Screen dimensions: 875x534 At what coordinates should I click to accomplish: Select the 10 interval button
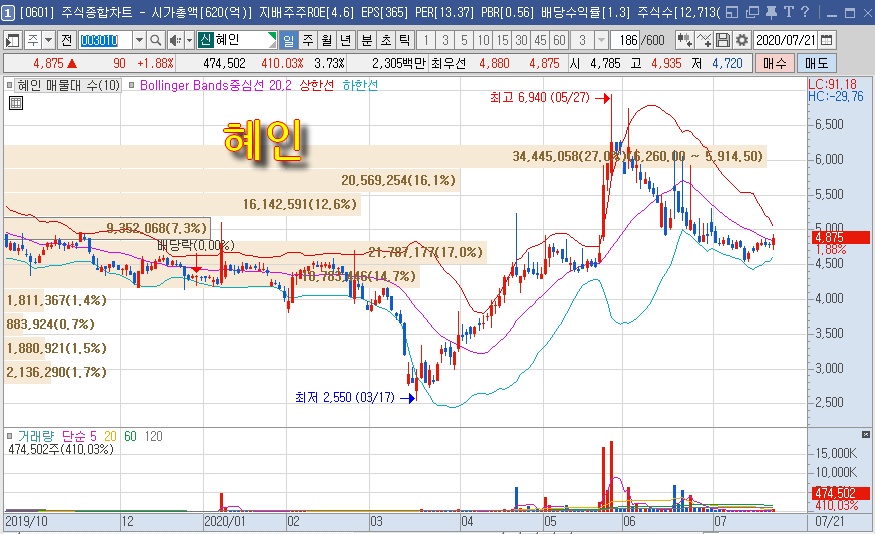pos(483,40)
